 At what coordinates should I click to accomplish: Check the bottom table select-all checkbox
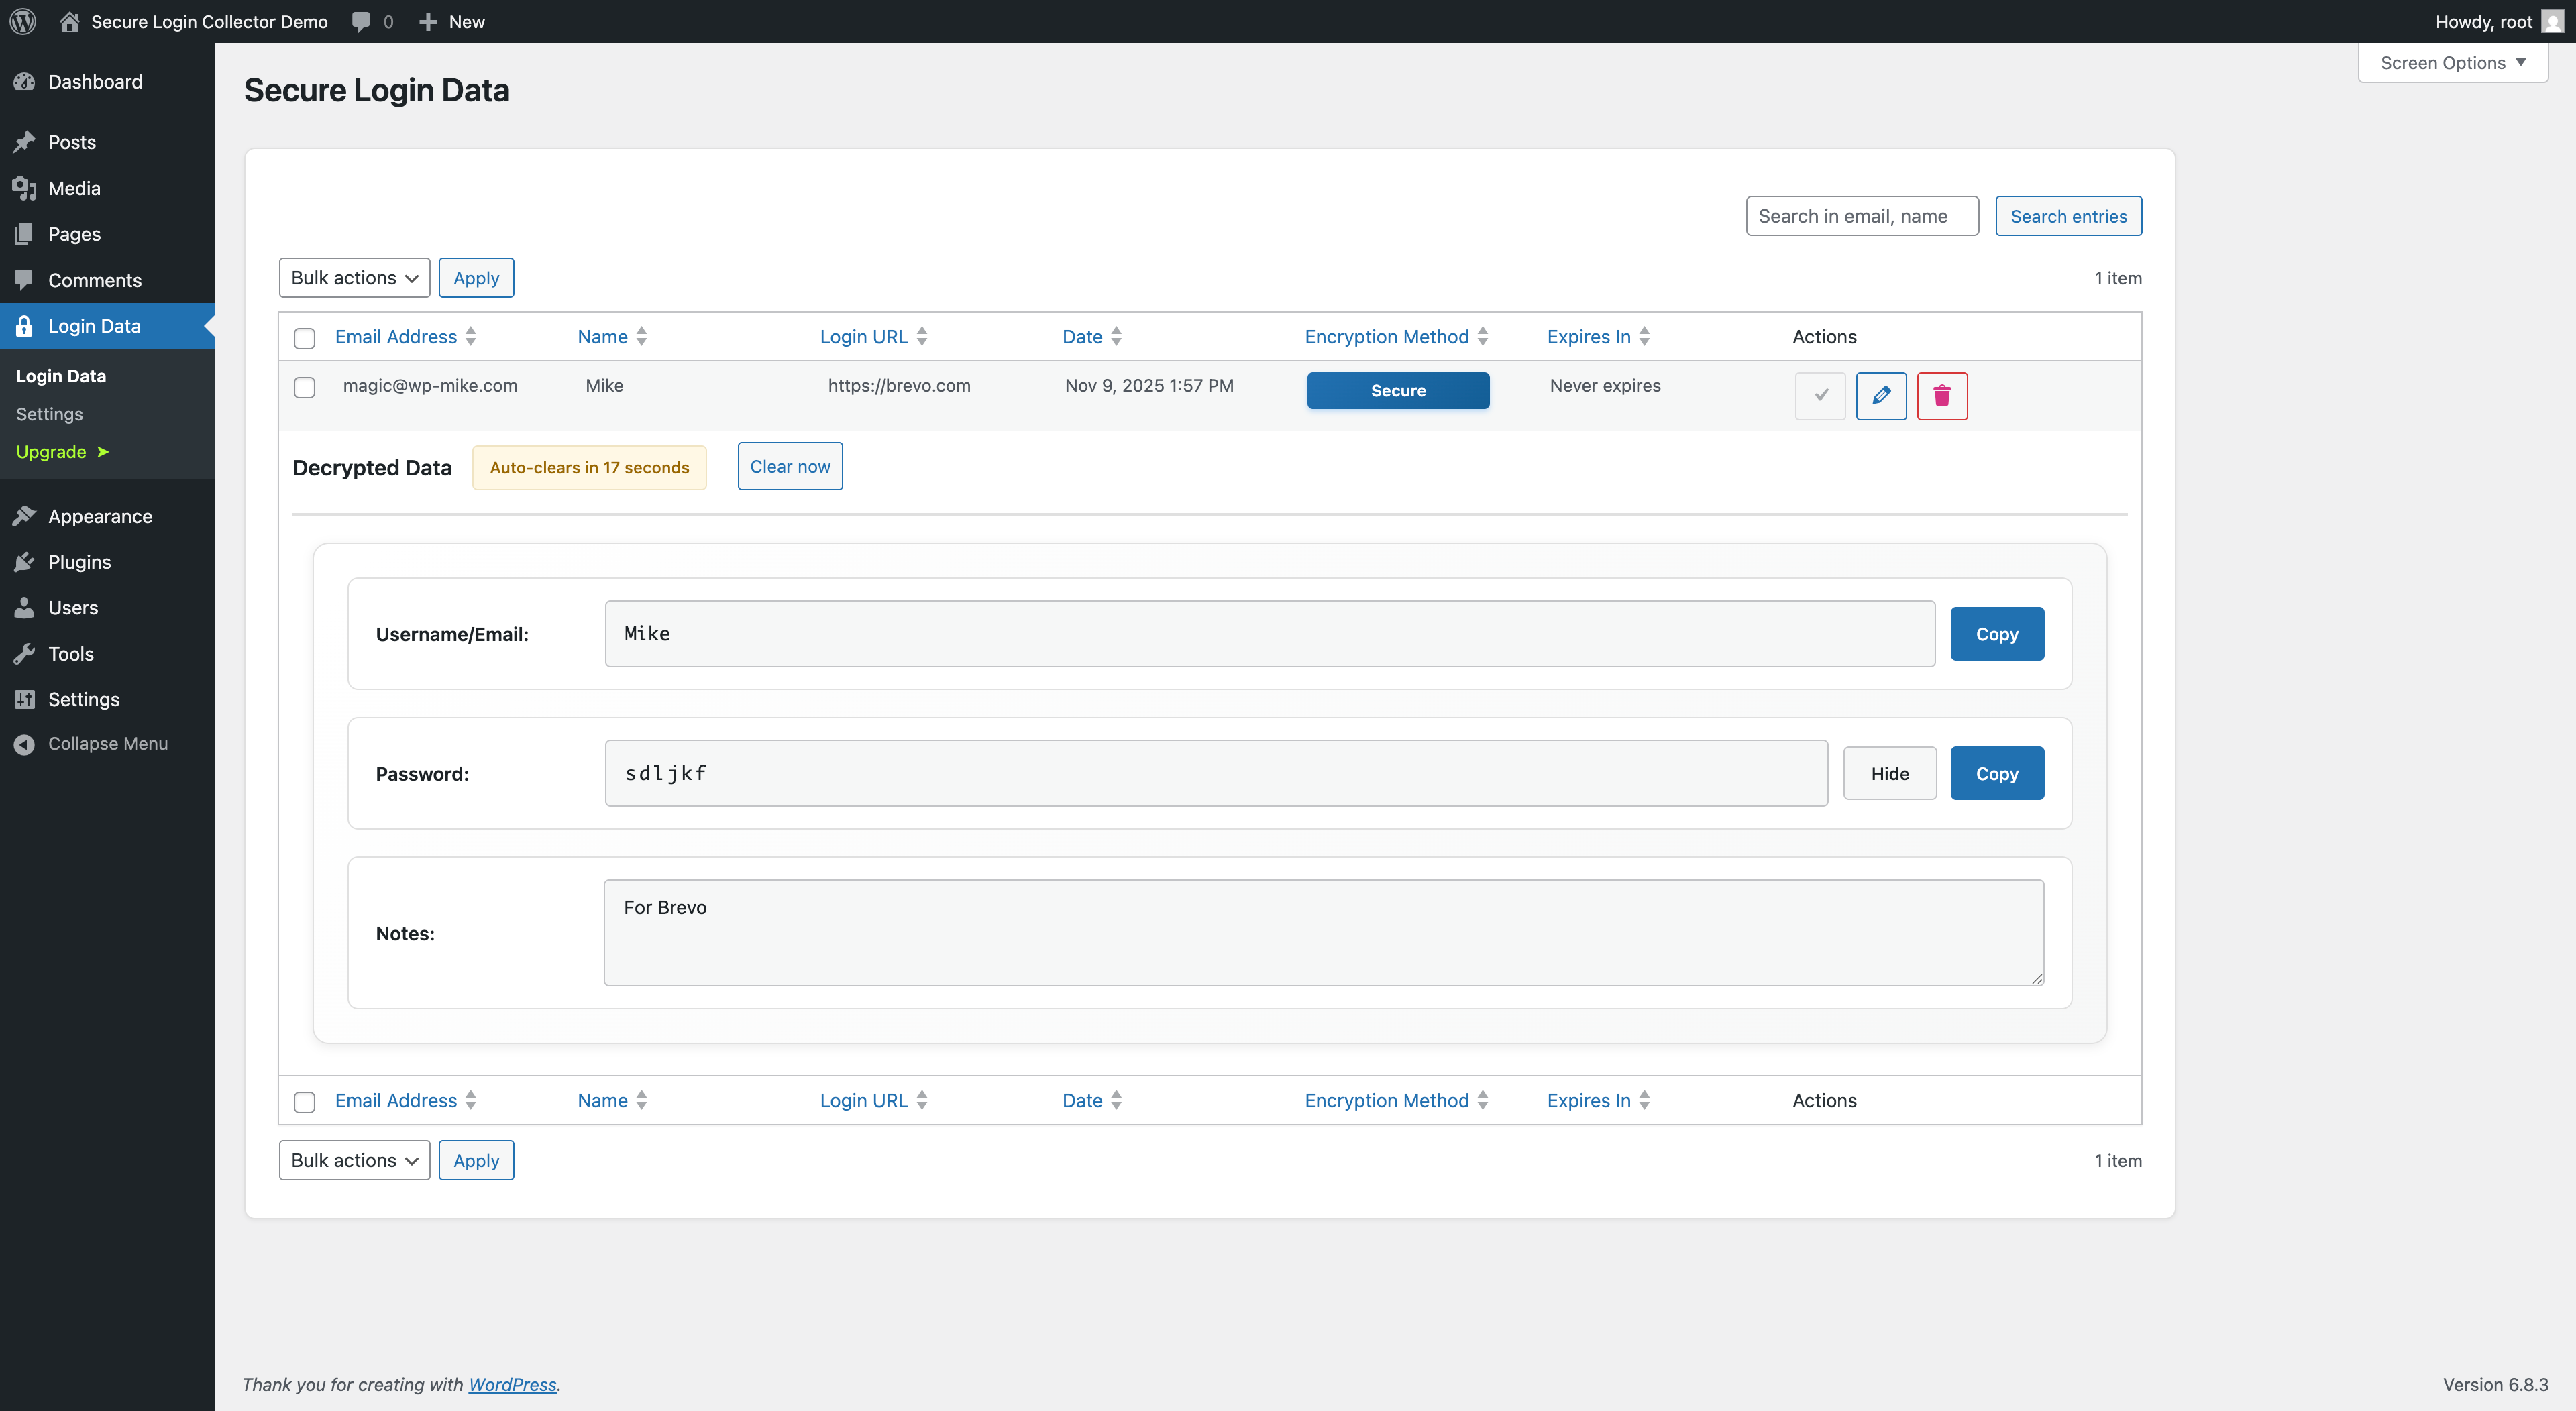click(x=304, y=1102)
